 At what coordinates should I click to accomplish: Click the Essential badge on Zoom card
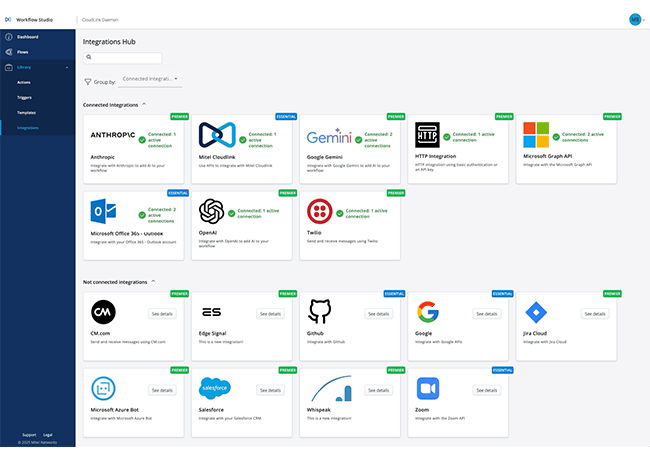[502, 370]
